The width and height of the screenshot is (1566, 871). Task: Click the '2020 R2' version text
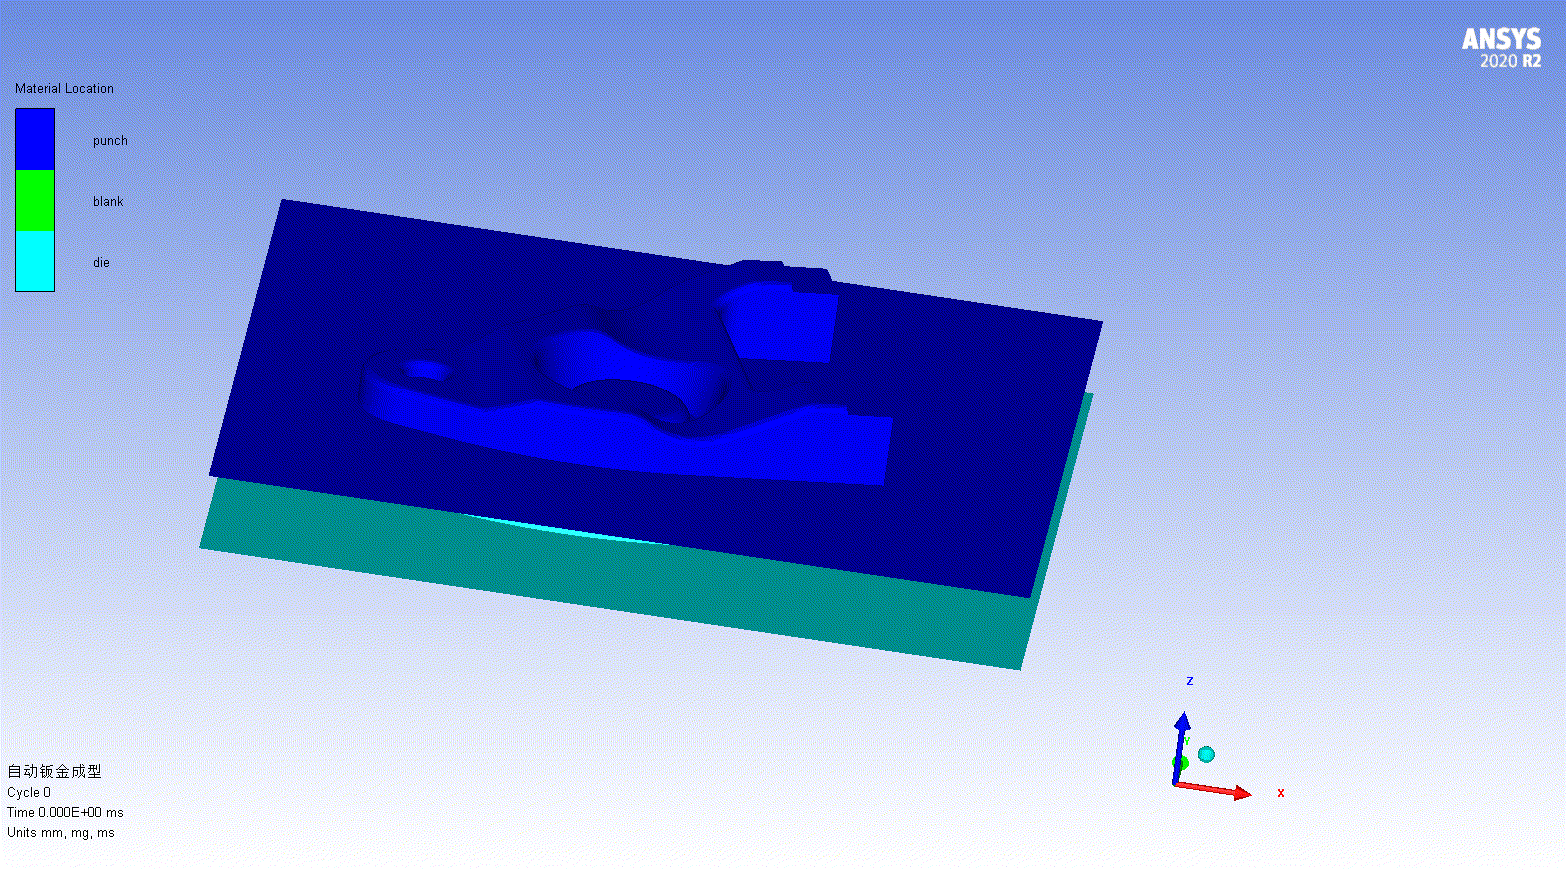click(1510, 62)
